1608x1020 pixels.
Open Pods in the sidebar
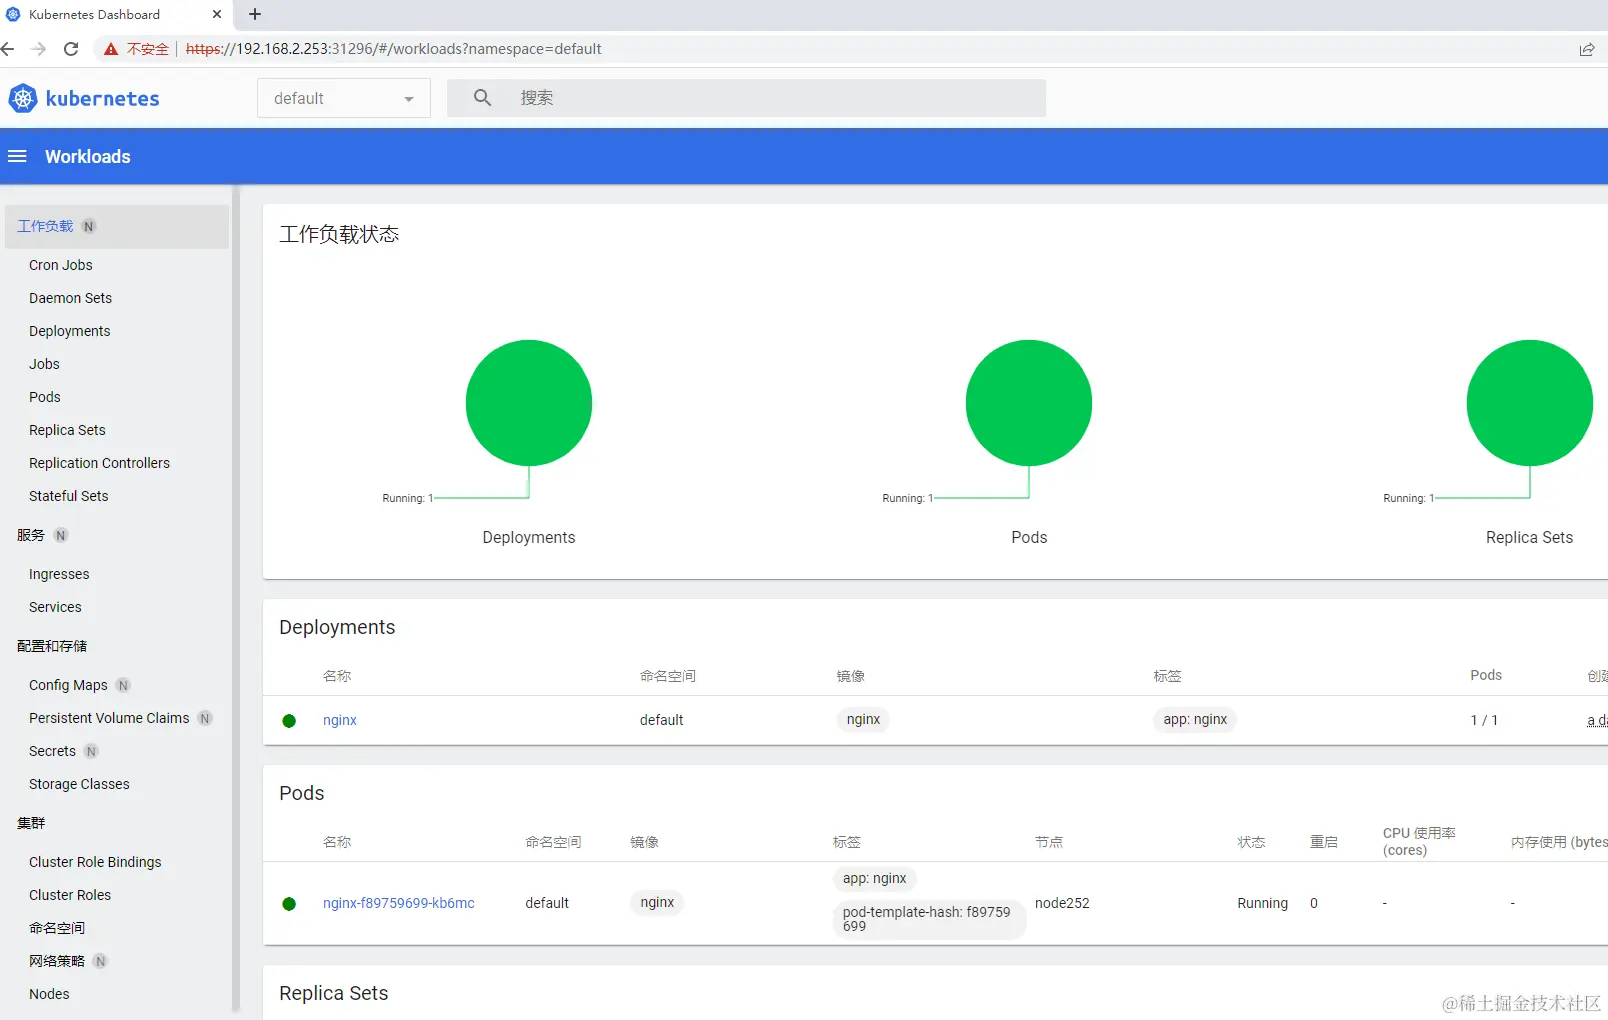coord(45,397)
